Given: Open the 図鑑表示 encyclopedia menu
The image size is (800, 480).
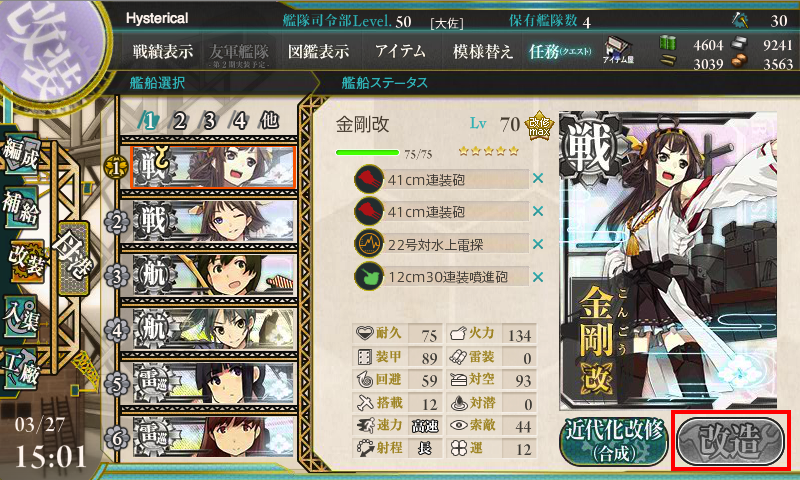Looking at the screenshot, I should 318,52.
